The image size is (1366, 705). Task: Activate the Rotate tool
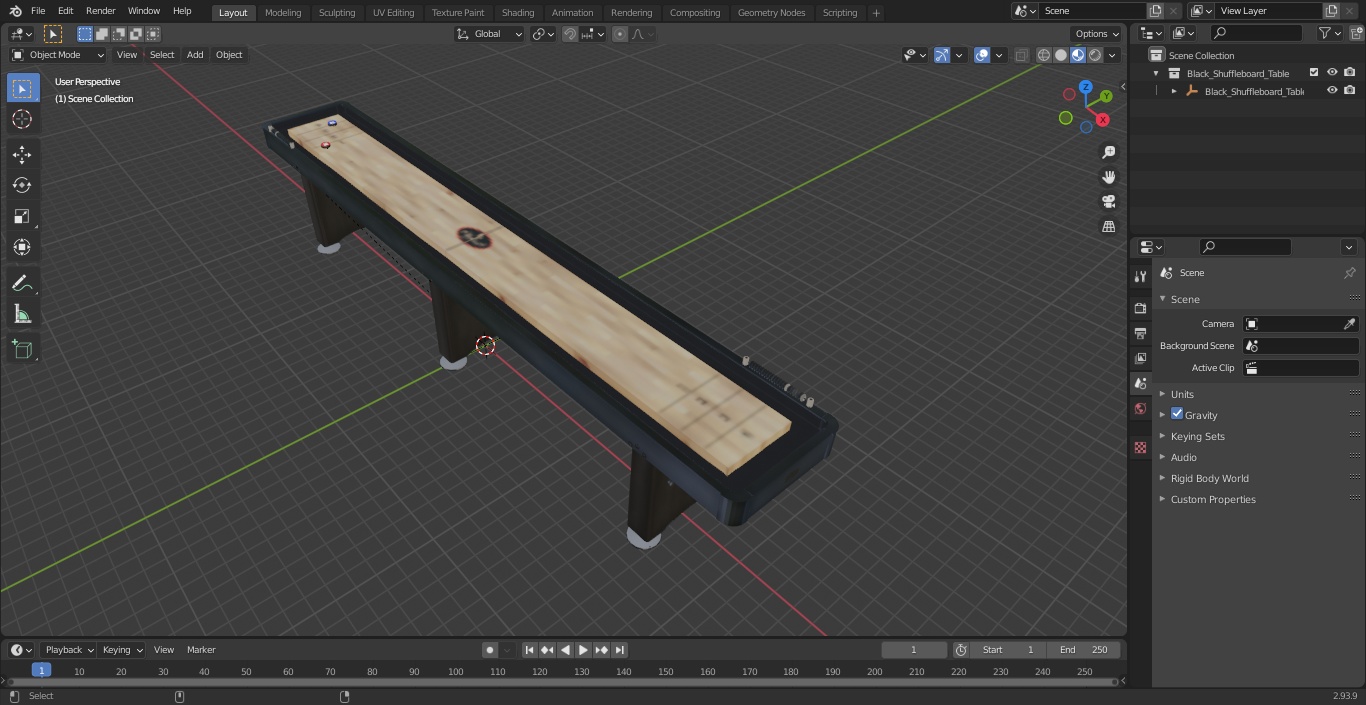22,185
